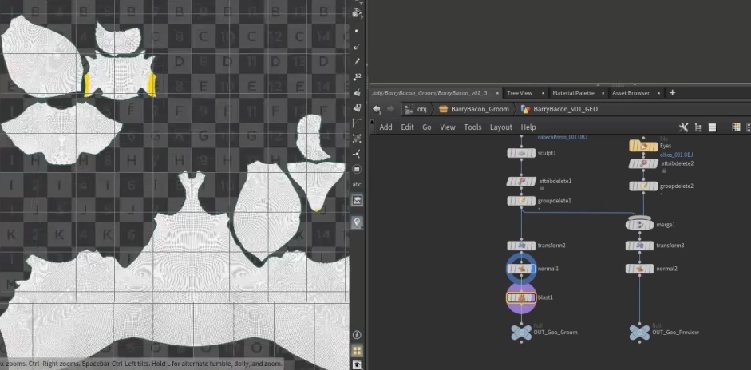
Task: Switch network view to list mode icon
Action: pyautogui.click(x=712, y=127)
